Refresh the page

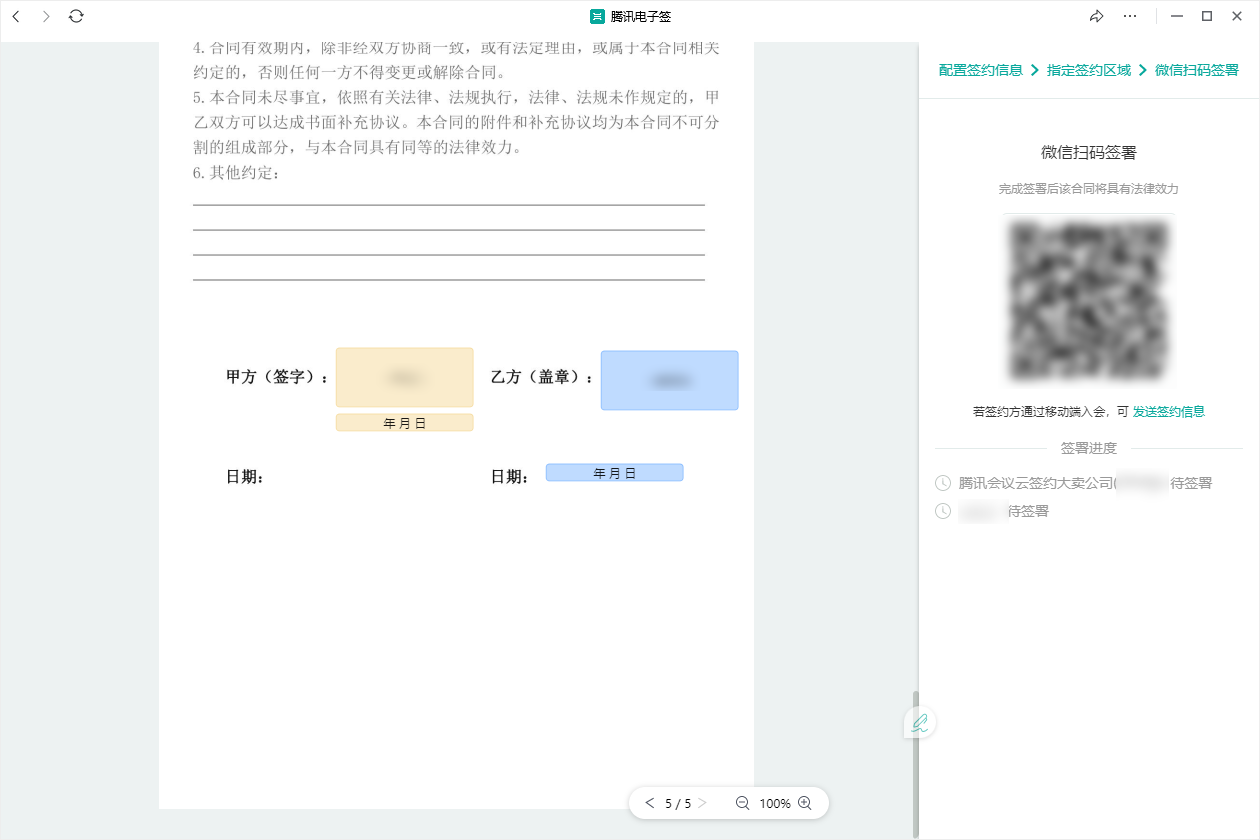point(76,16)
